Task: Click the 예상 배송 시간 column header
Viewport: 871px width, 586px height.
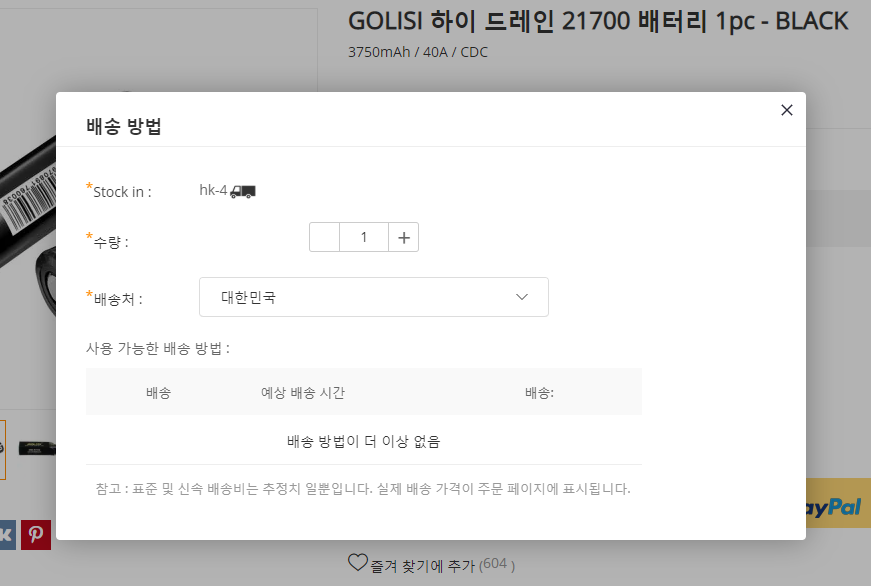Action: tap(303, 393)
